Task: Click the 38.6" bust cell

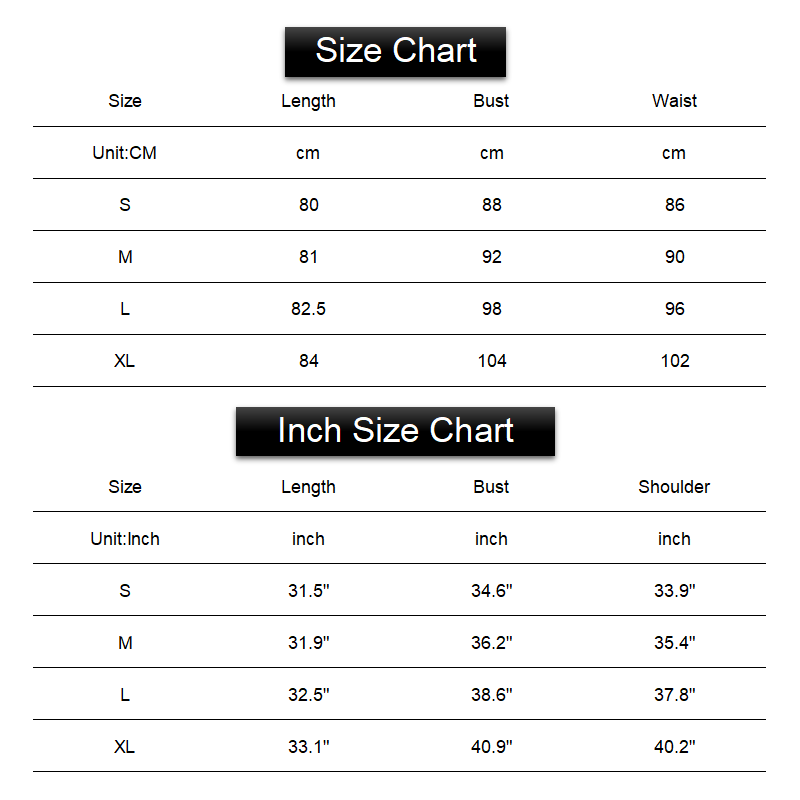Action: point(492,695)
